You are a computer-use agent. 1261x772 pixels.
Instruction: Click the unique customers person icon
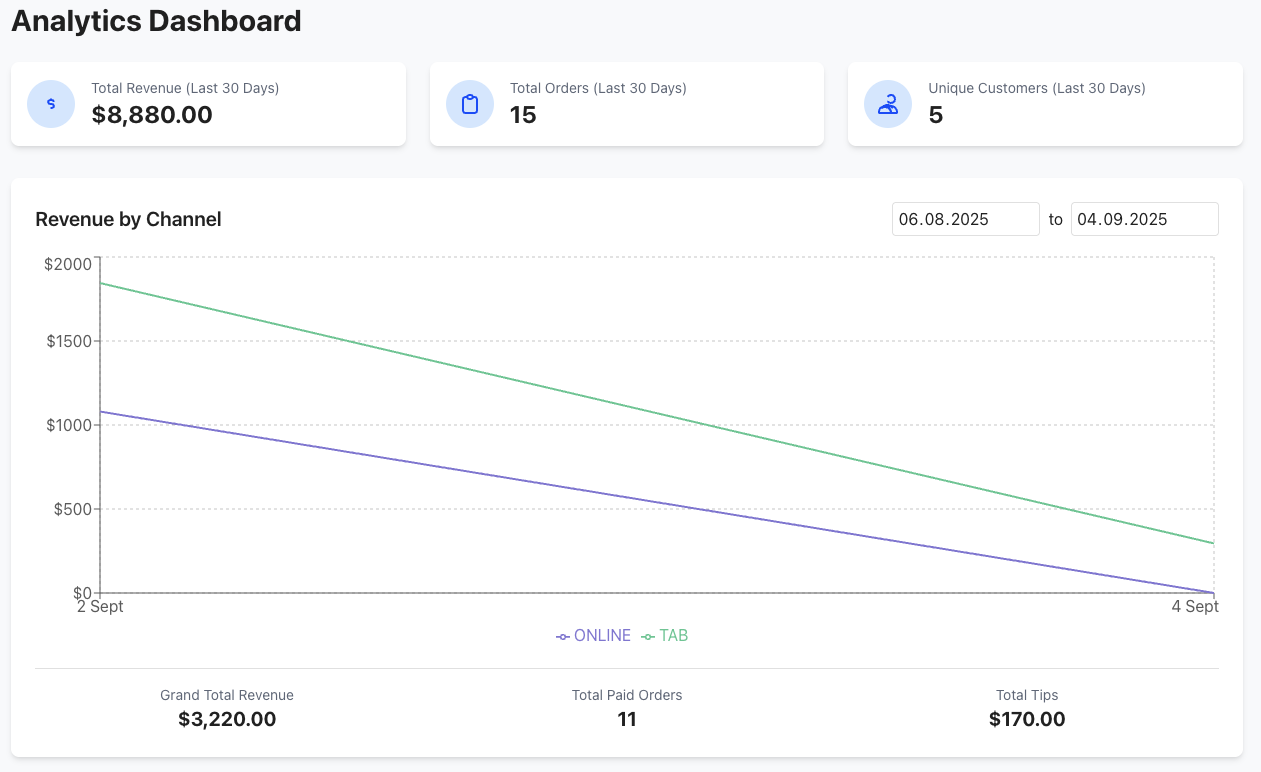click(887, 104)
